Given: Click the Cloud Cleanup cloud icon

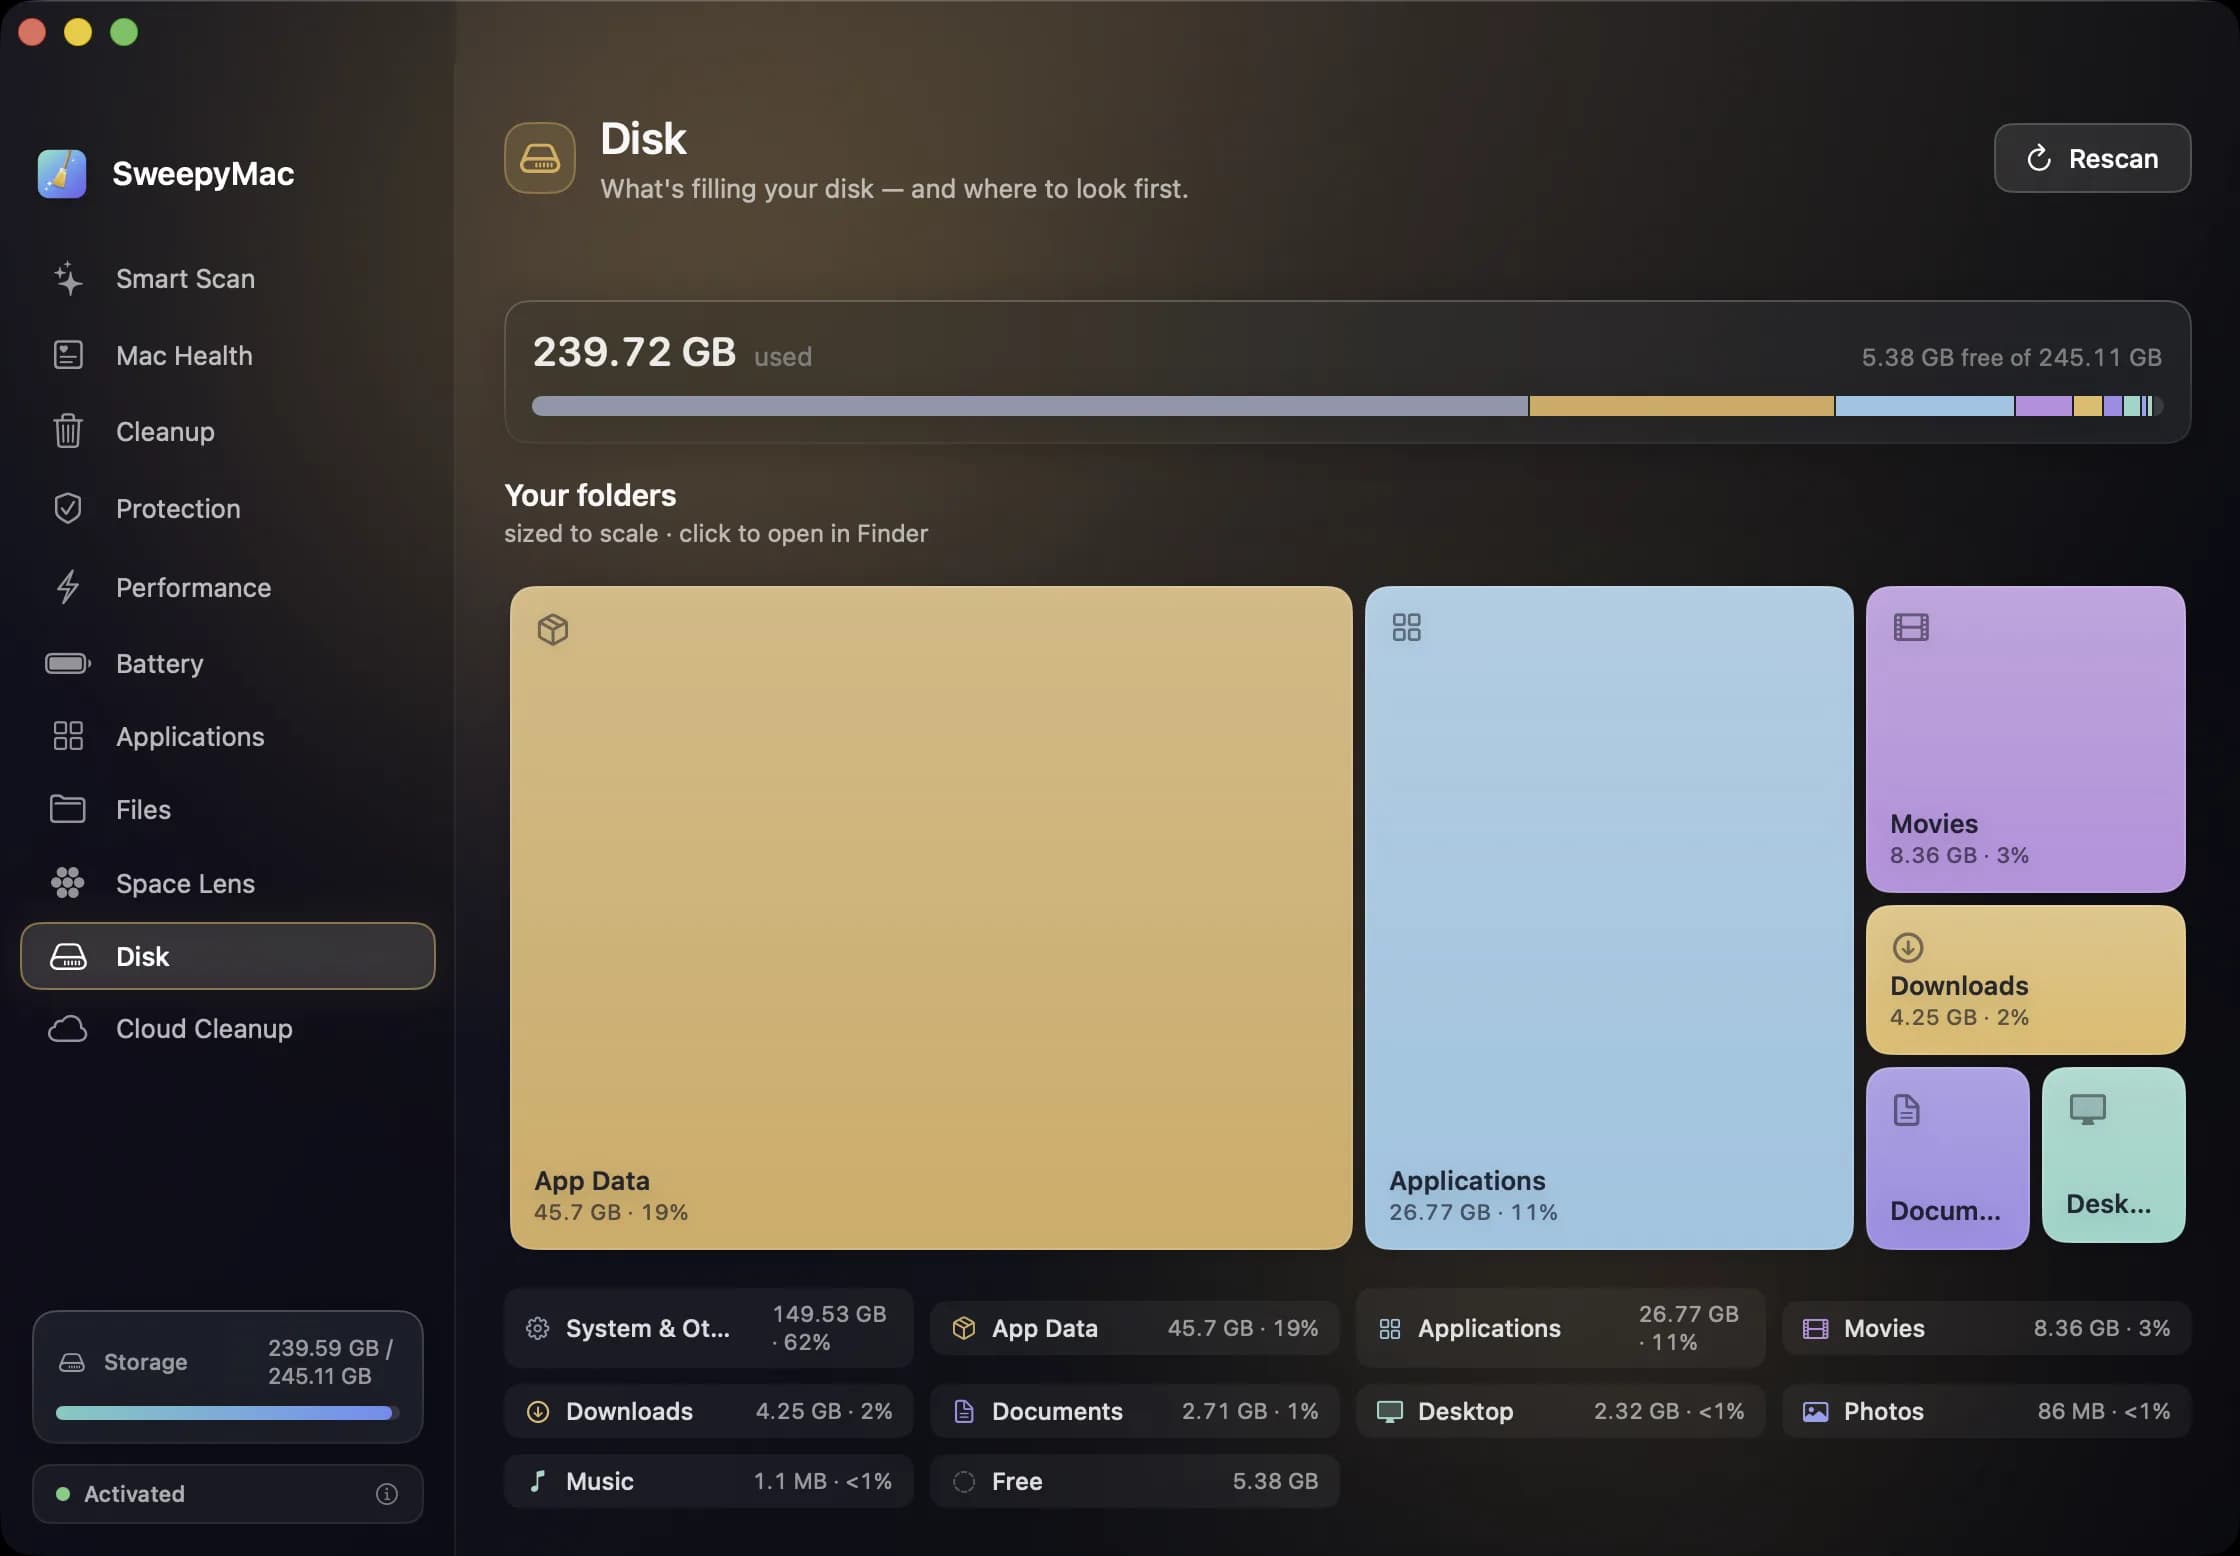Looking at the screenshot, I should 68,1029.
